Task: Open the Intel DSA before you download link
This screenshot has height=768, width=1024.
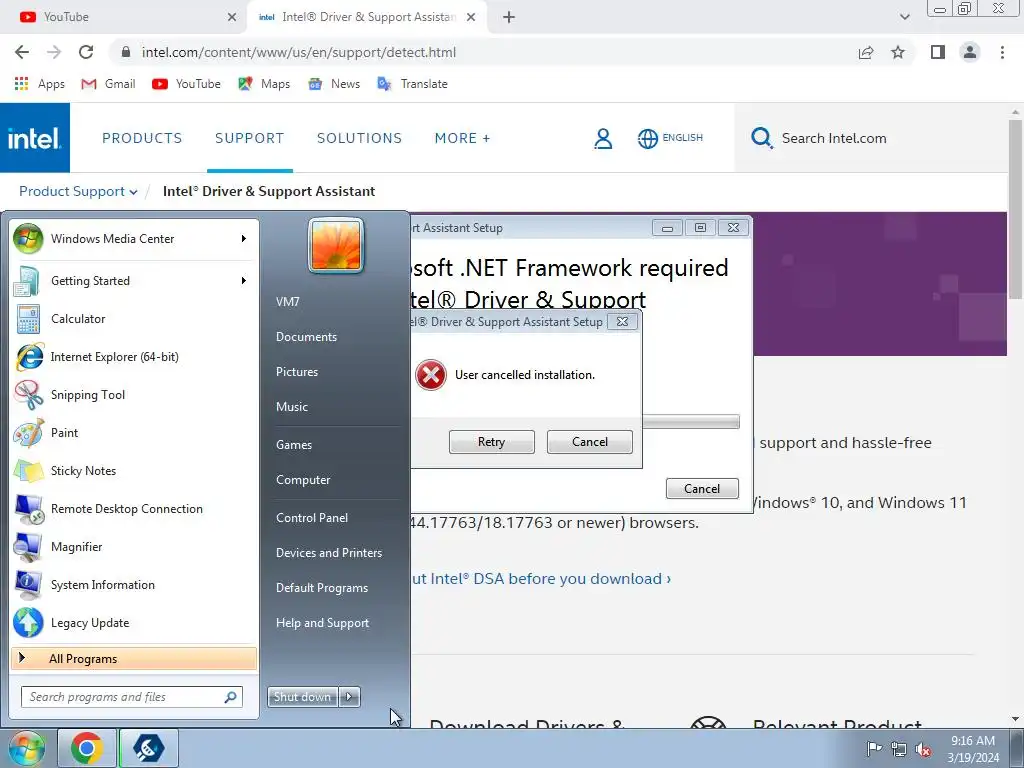Action: tap(541, 579)
